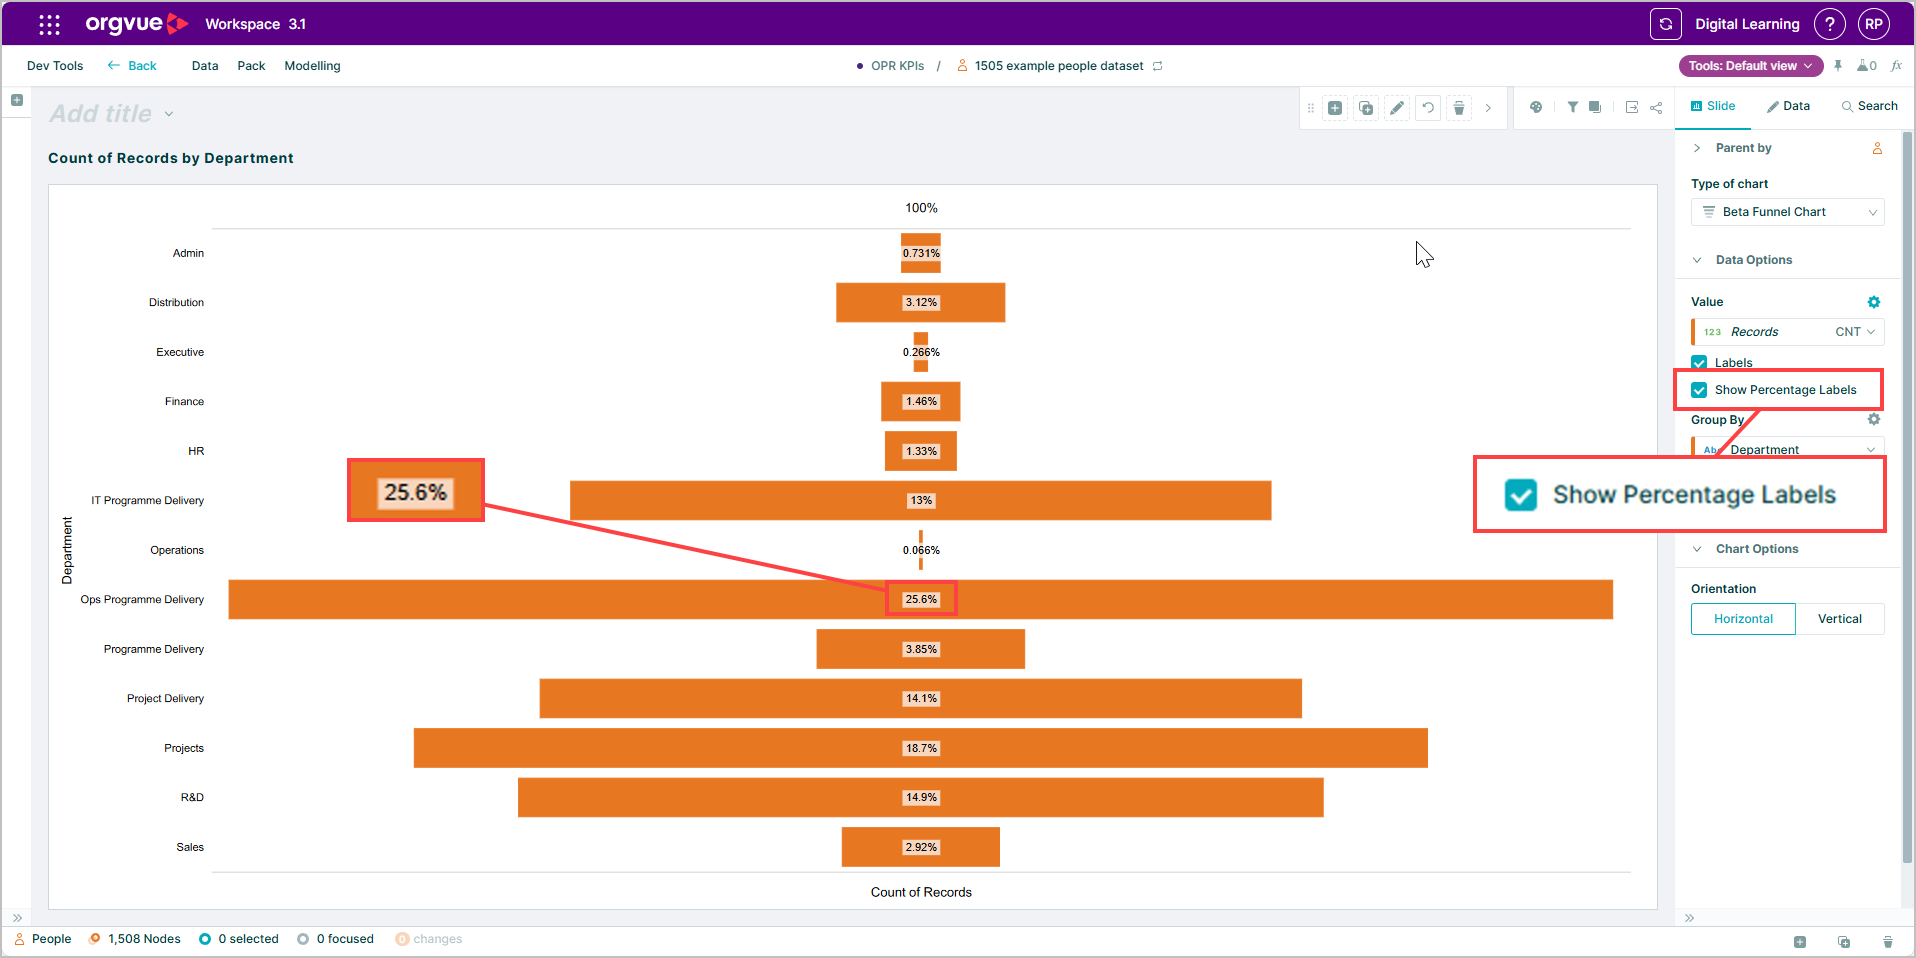The width and height of the screenshot is (1916, 958).
Task: Click the filter funnel icon
Action: (x=1573, y=107)
